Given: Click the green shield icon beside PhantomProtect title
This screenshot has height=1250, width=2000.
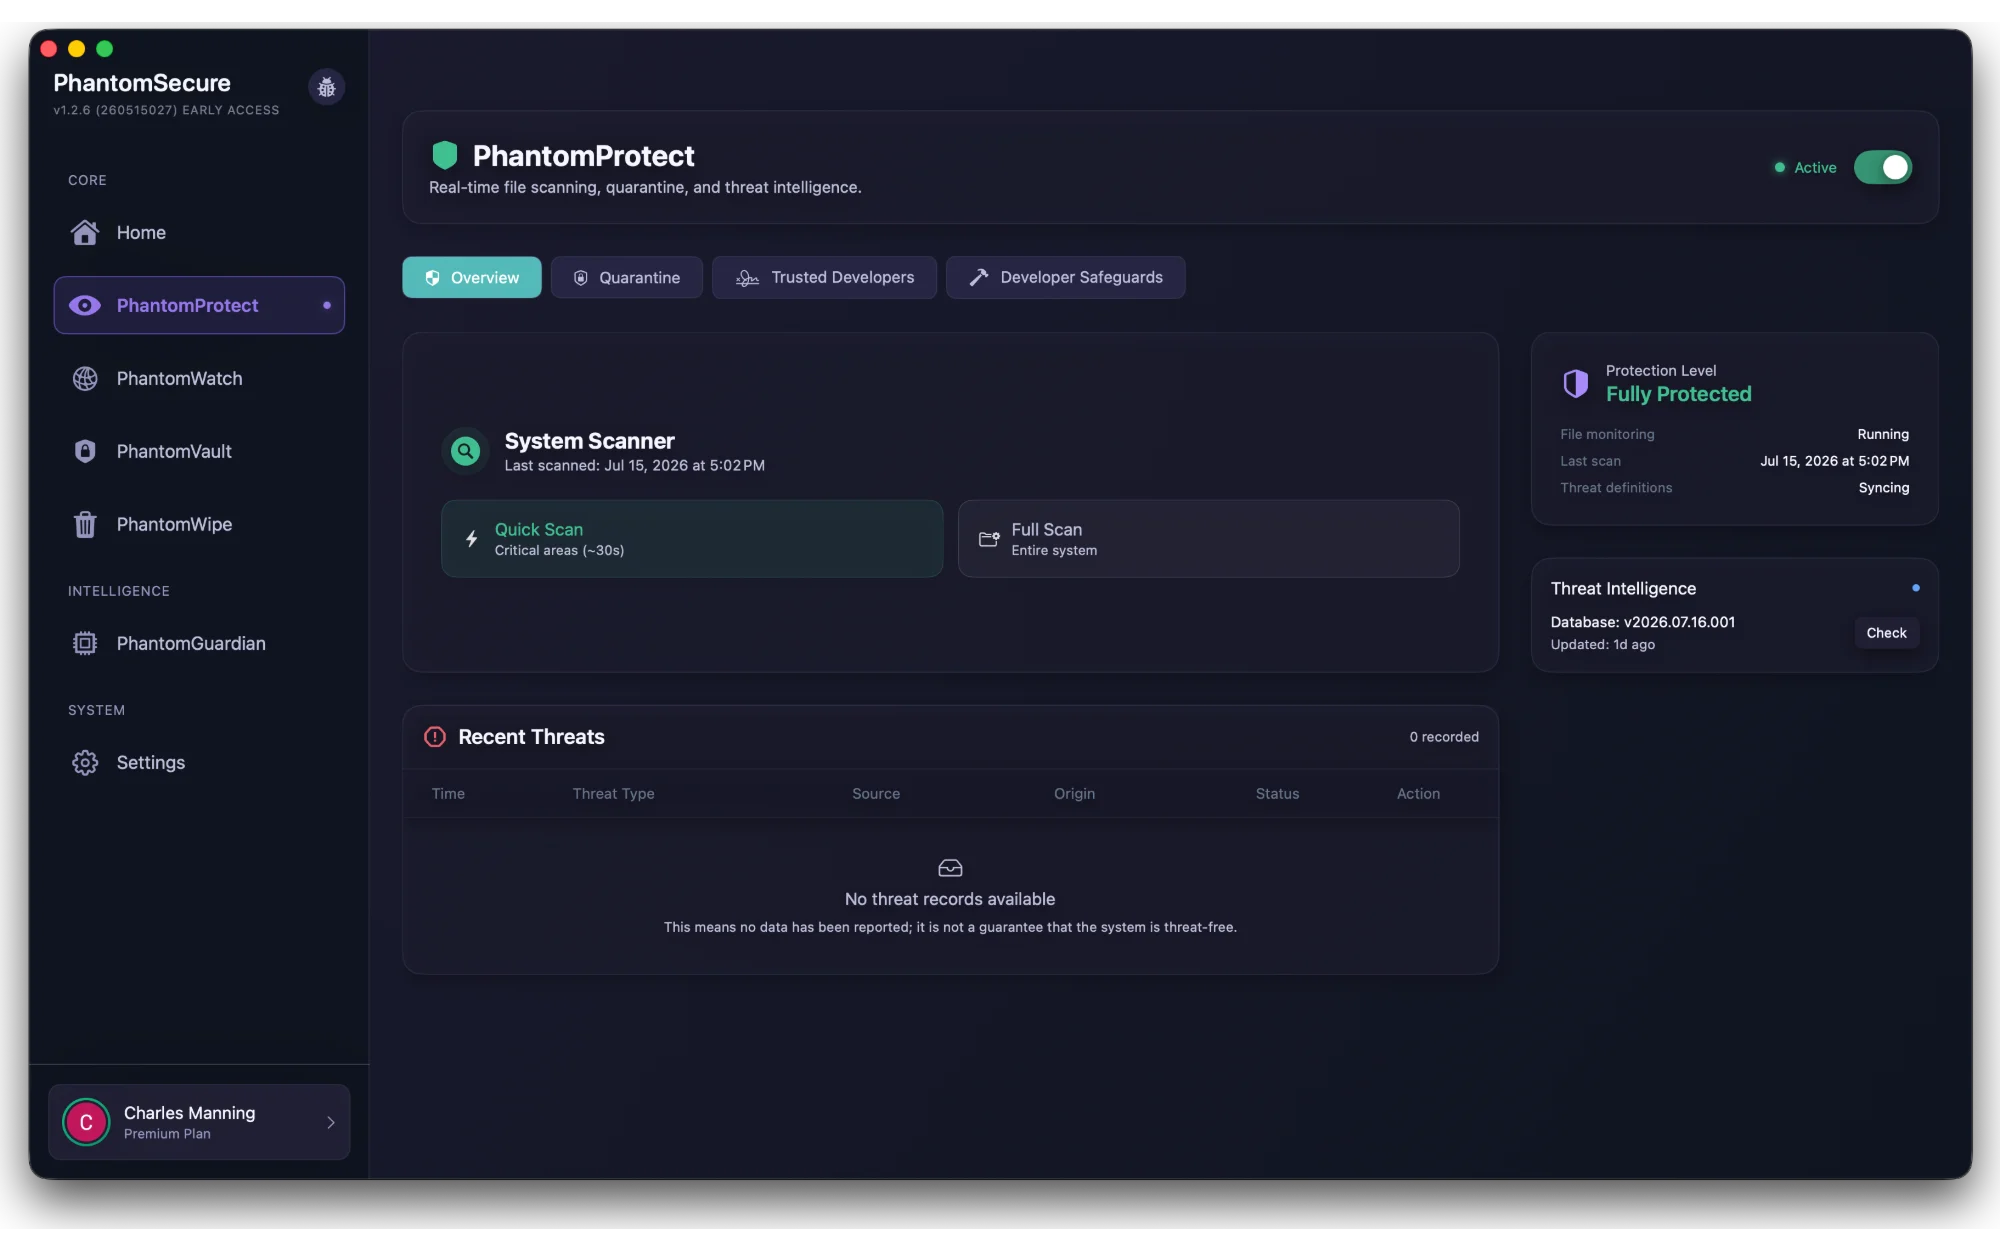Looking at the screenshot, I should [444, 155].
